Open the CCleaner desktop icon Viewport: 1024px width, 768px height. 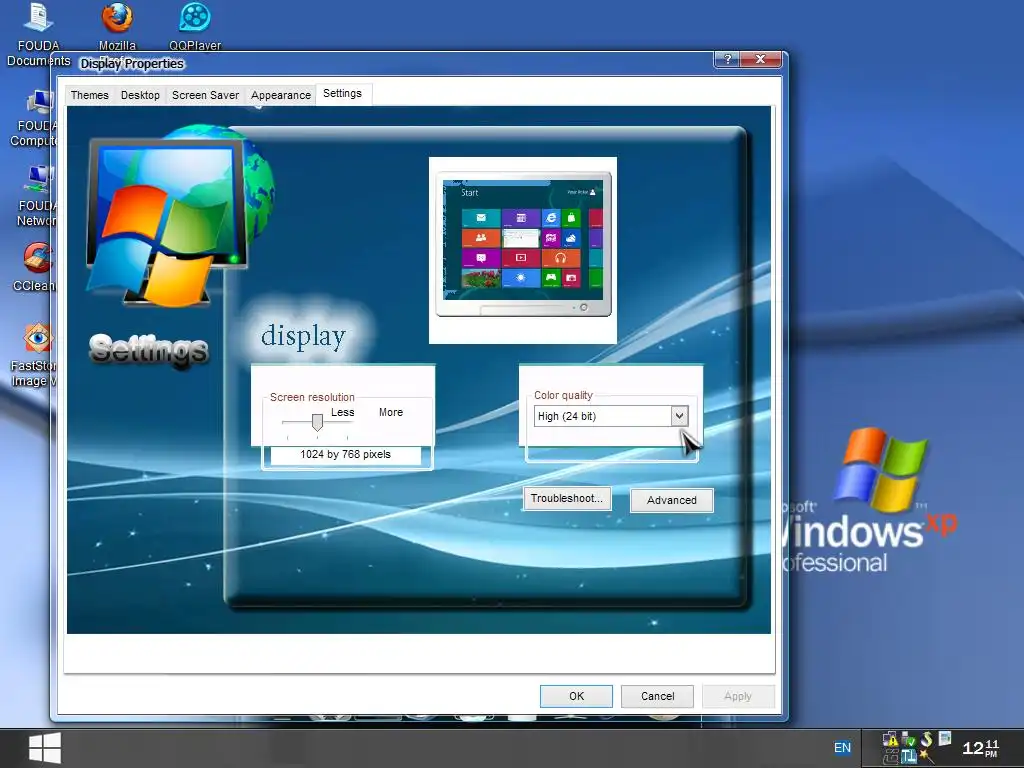[35, 268]
